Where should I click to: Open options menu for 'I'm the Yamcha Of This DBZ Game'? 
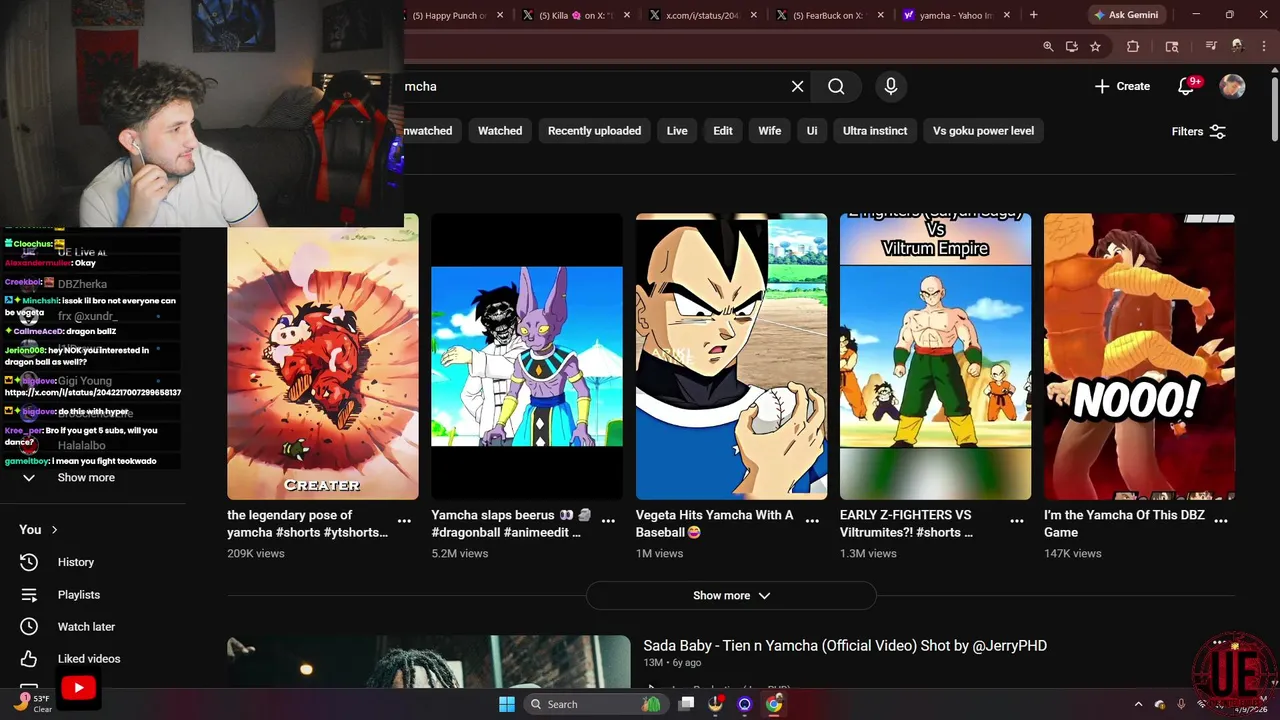[1221, 521]
